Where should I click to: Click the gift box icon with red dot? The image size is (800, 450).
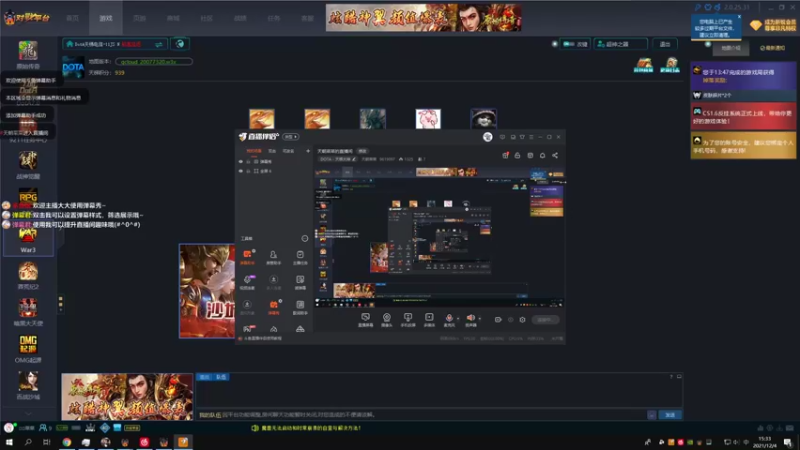point(505,155)
